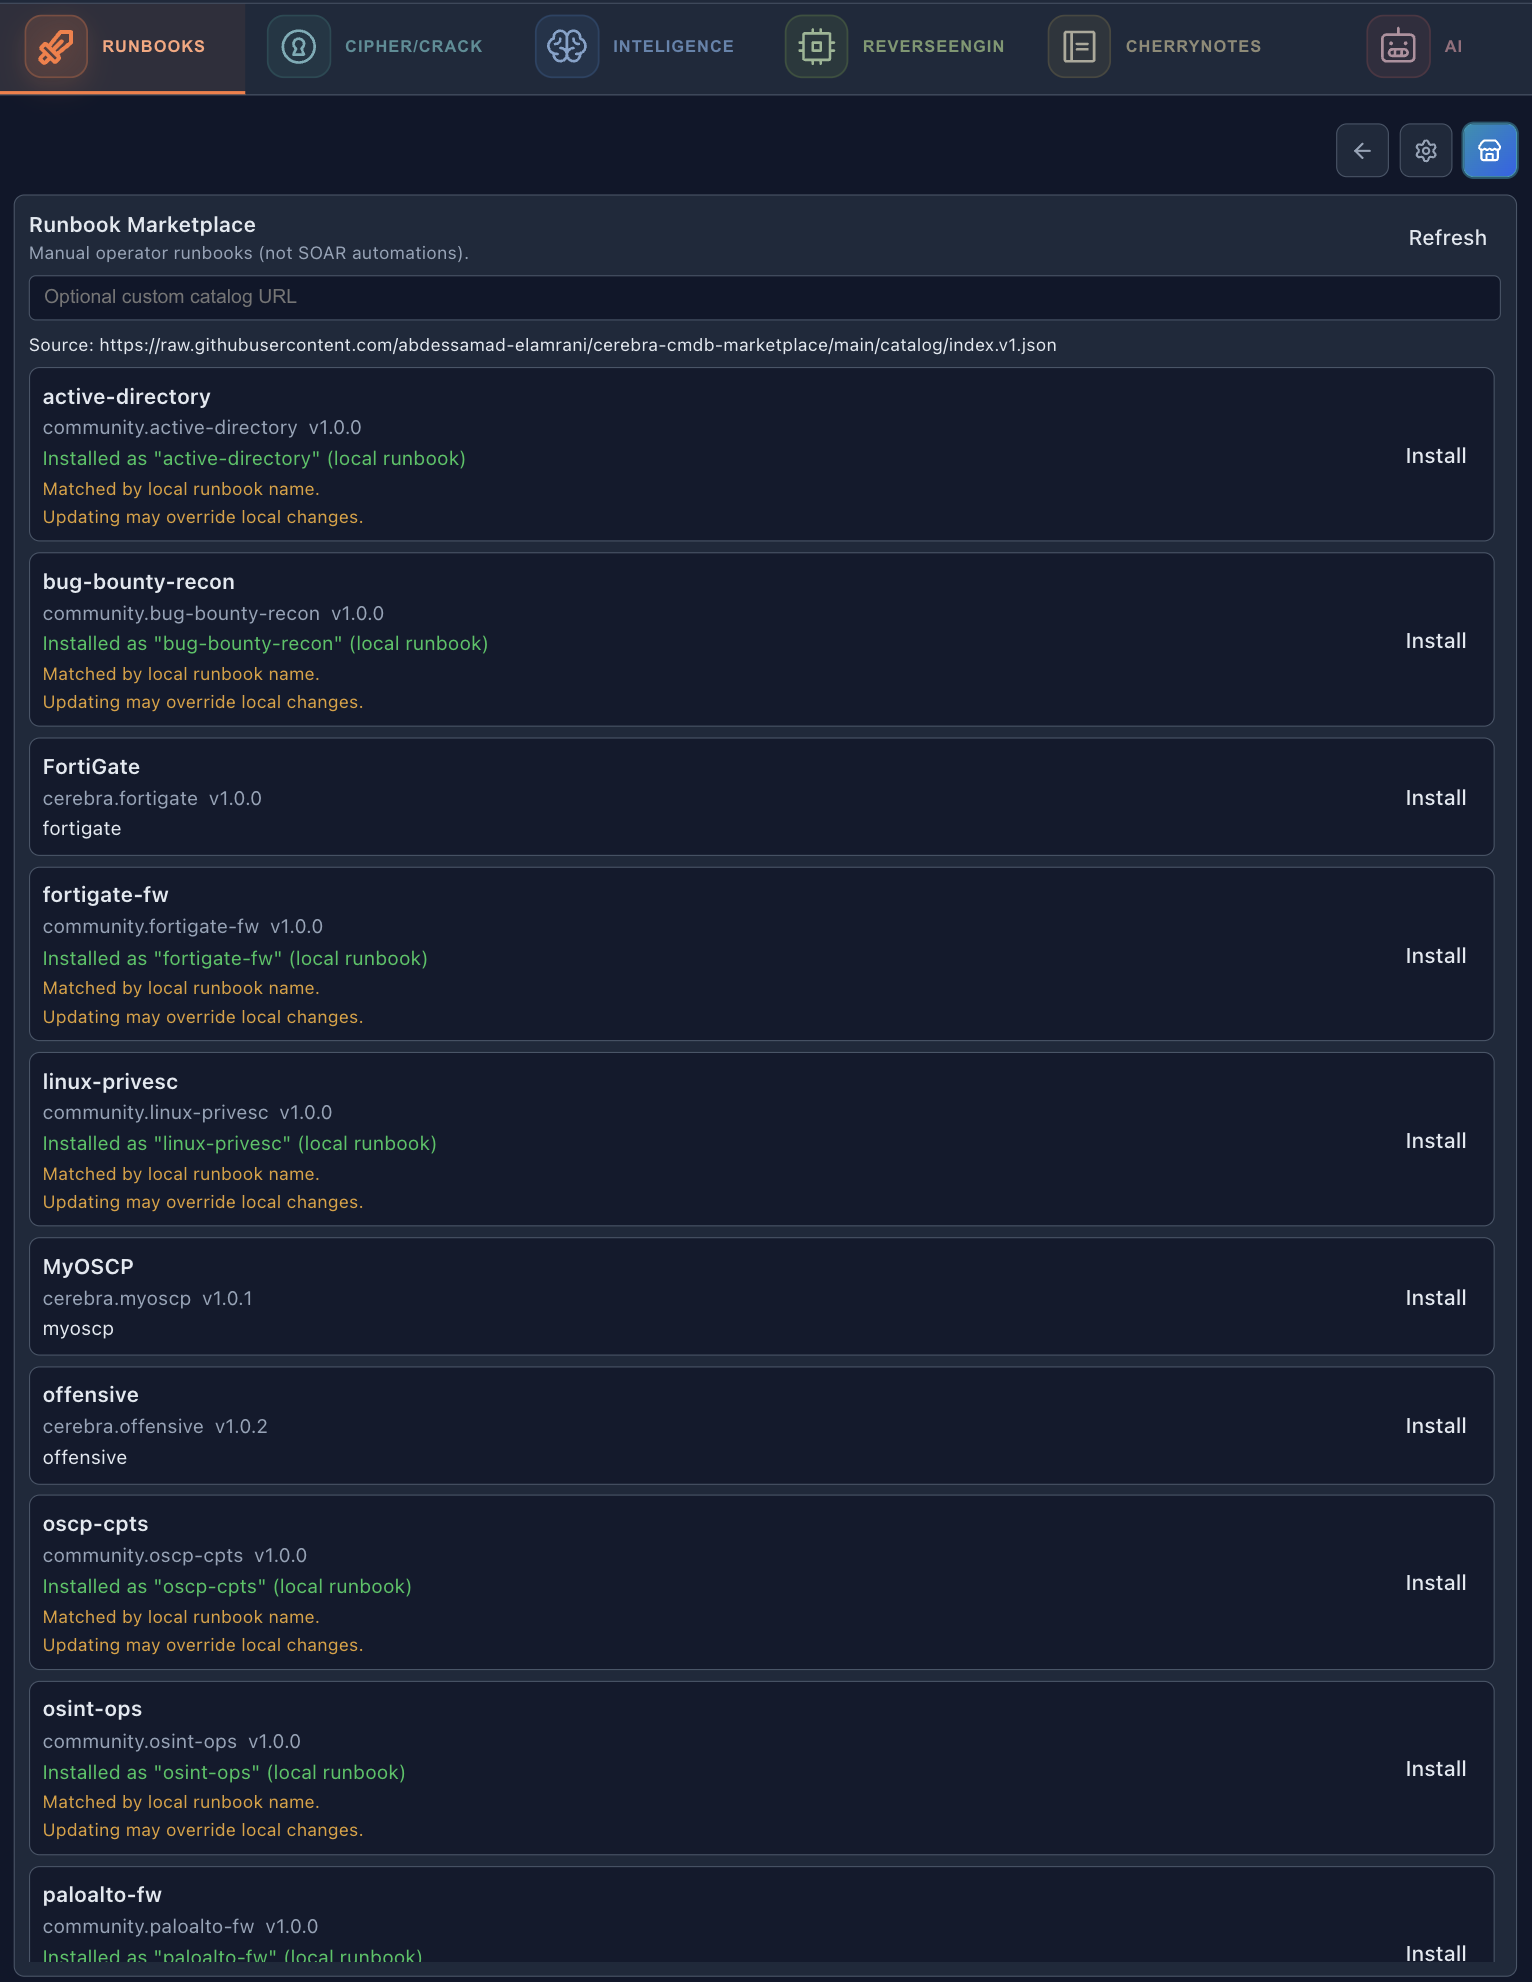Install the active-directory runbook
The image size is (1532, 1982).
coord(1435,455)
